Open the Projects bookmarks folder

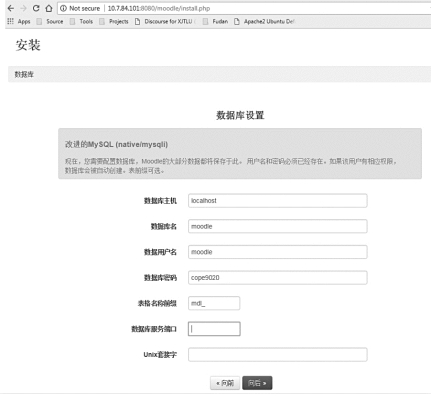[114, 21]
